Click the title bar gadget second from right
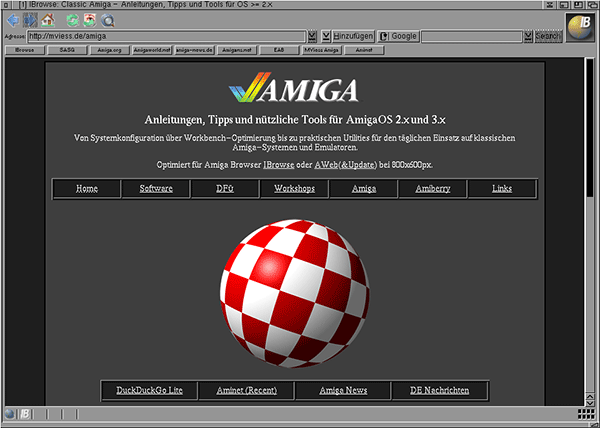 tap(579, 5)
